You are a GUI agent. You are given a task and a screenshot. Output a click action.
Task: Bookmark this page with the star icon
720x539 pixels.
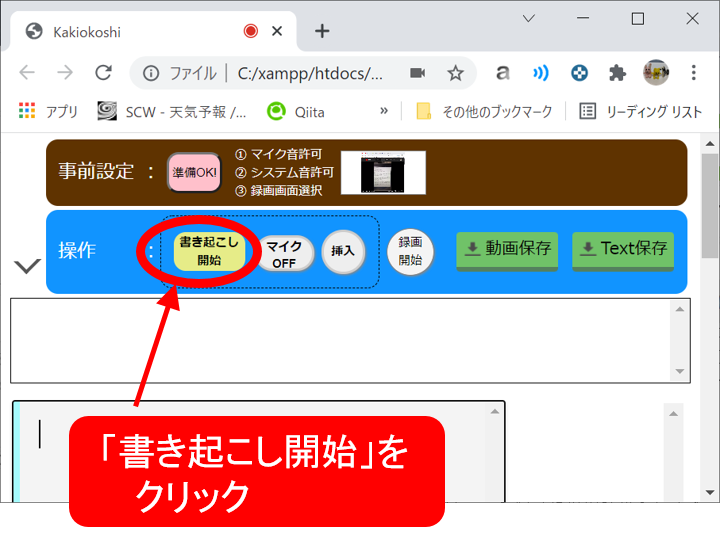[x=456, y=73]
